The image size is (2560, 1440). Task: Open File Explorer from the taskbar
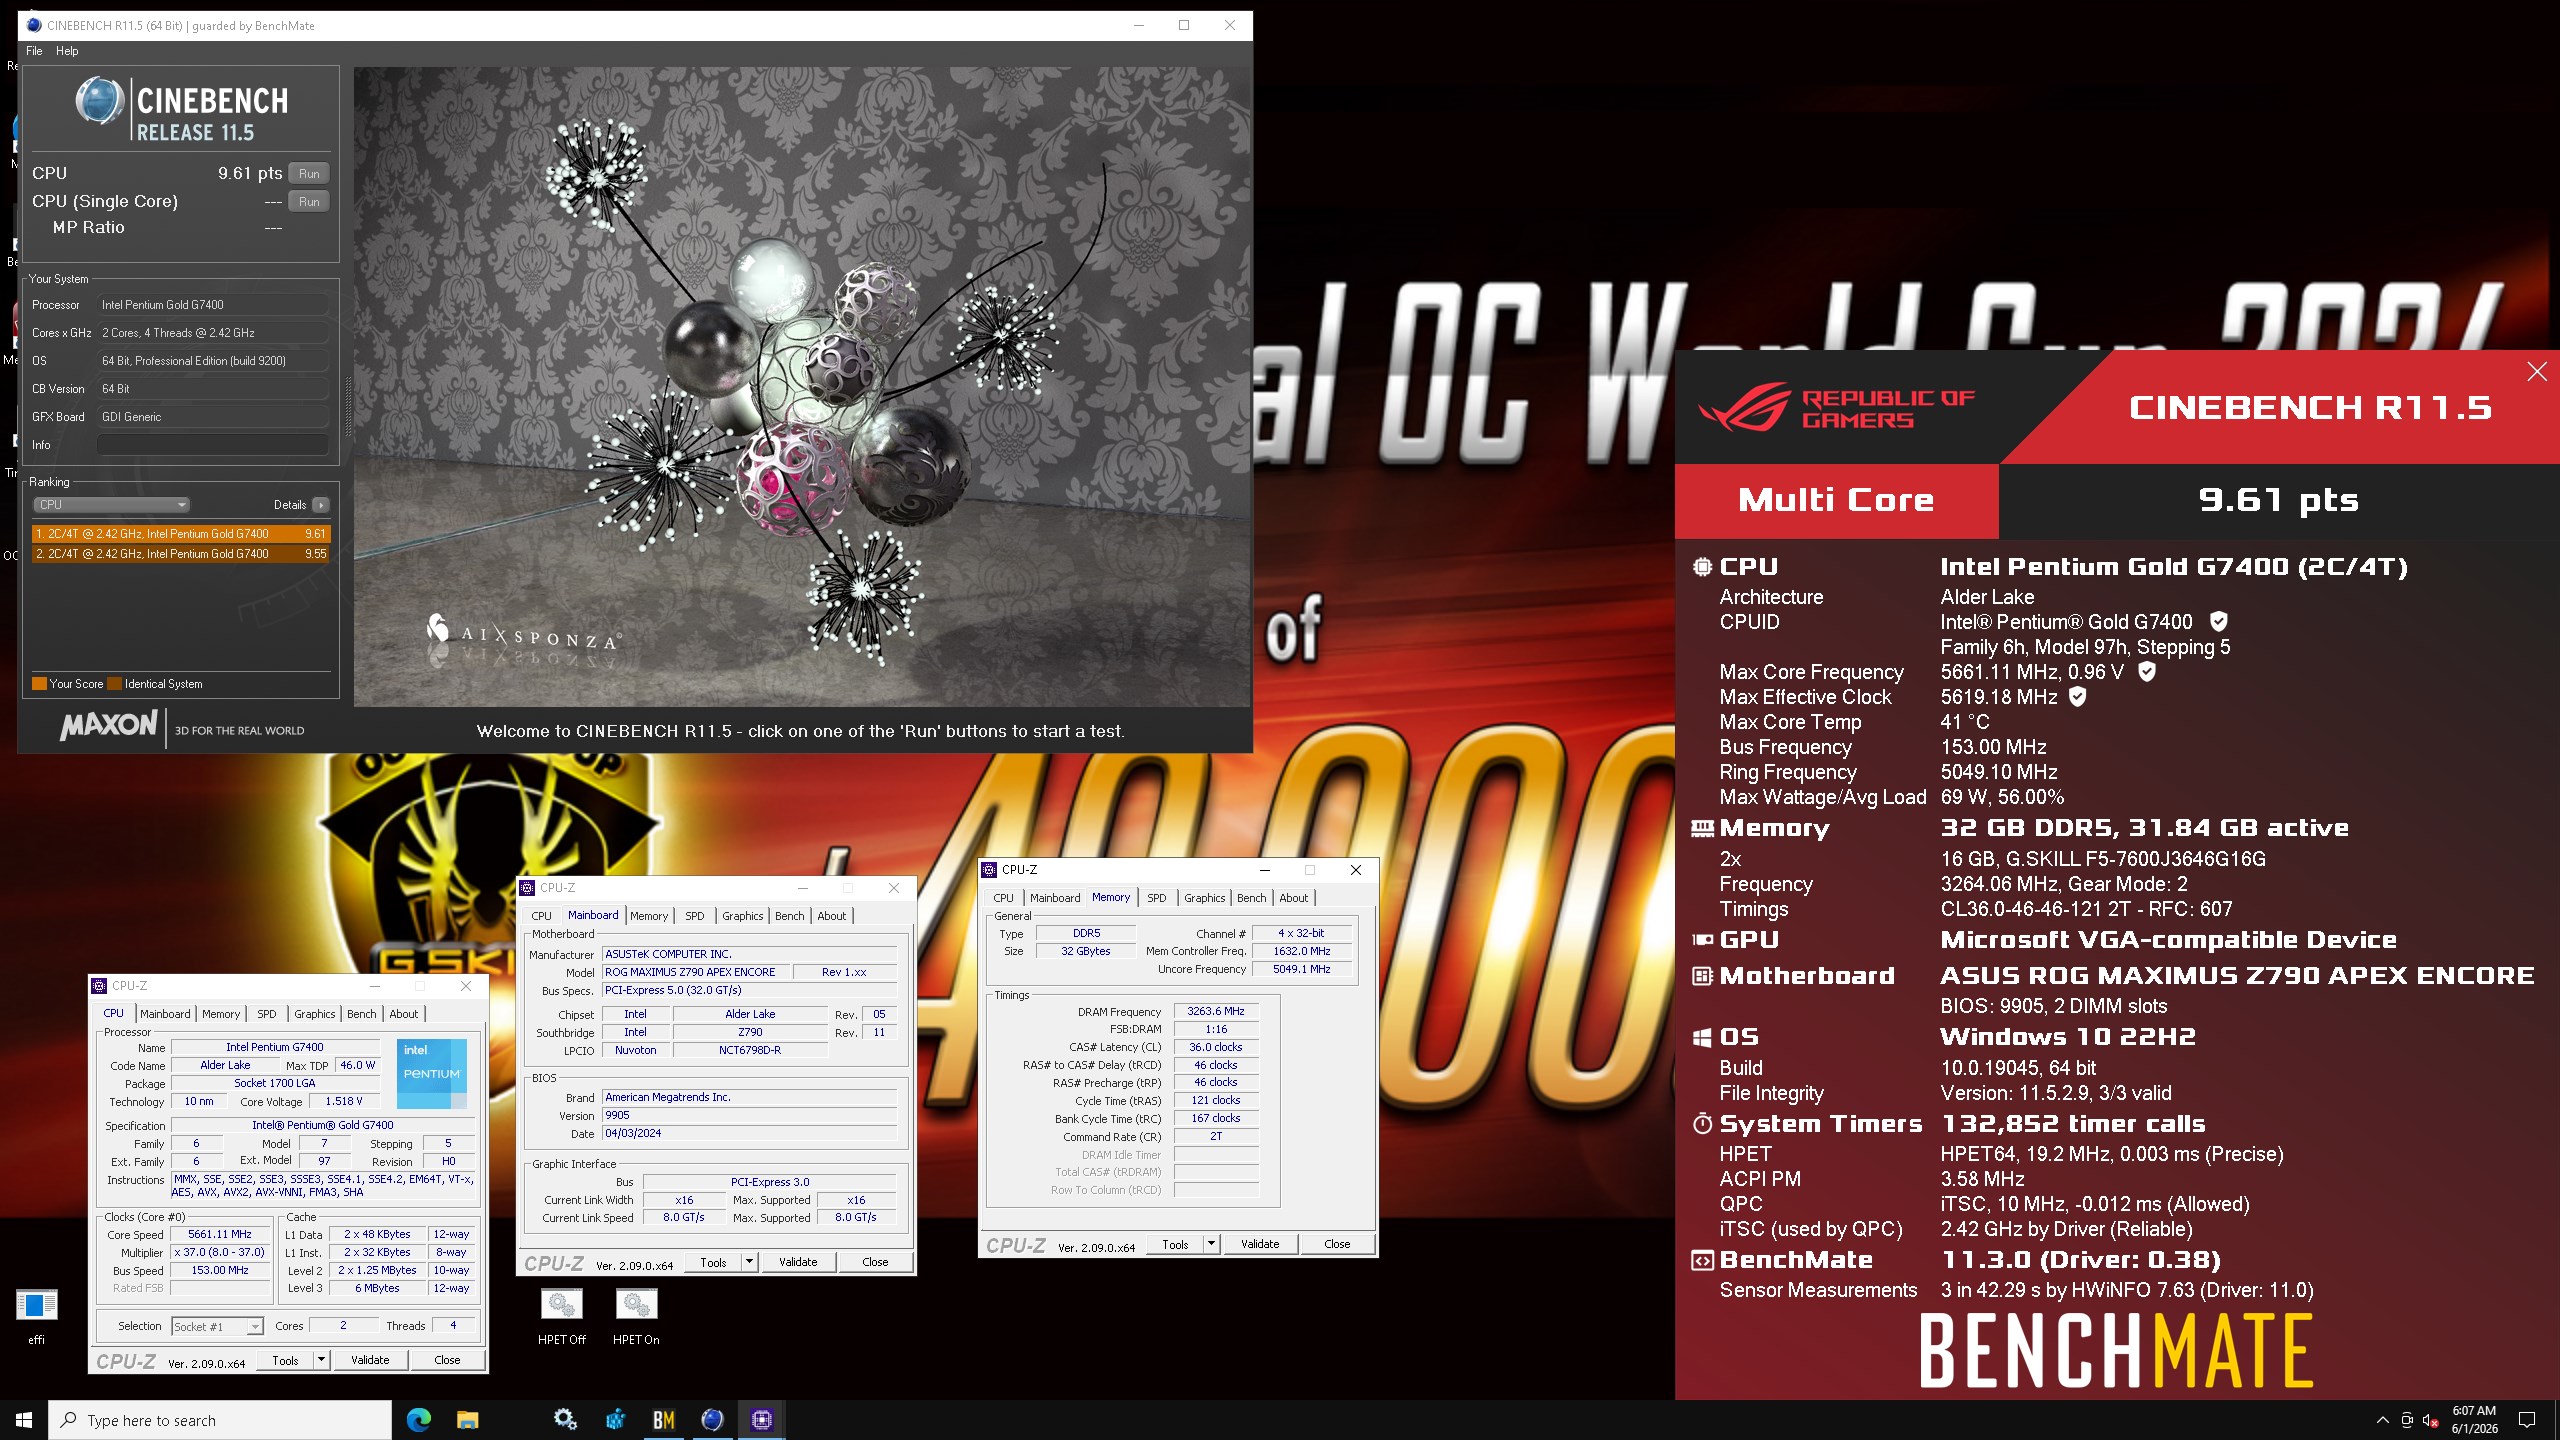tap(467, 1420)
